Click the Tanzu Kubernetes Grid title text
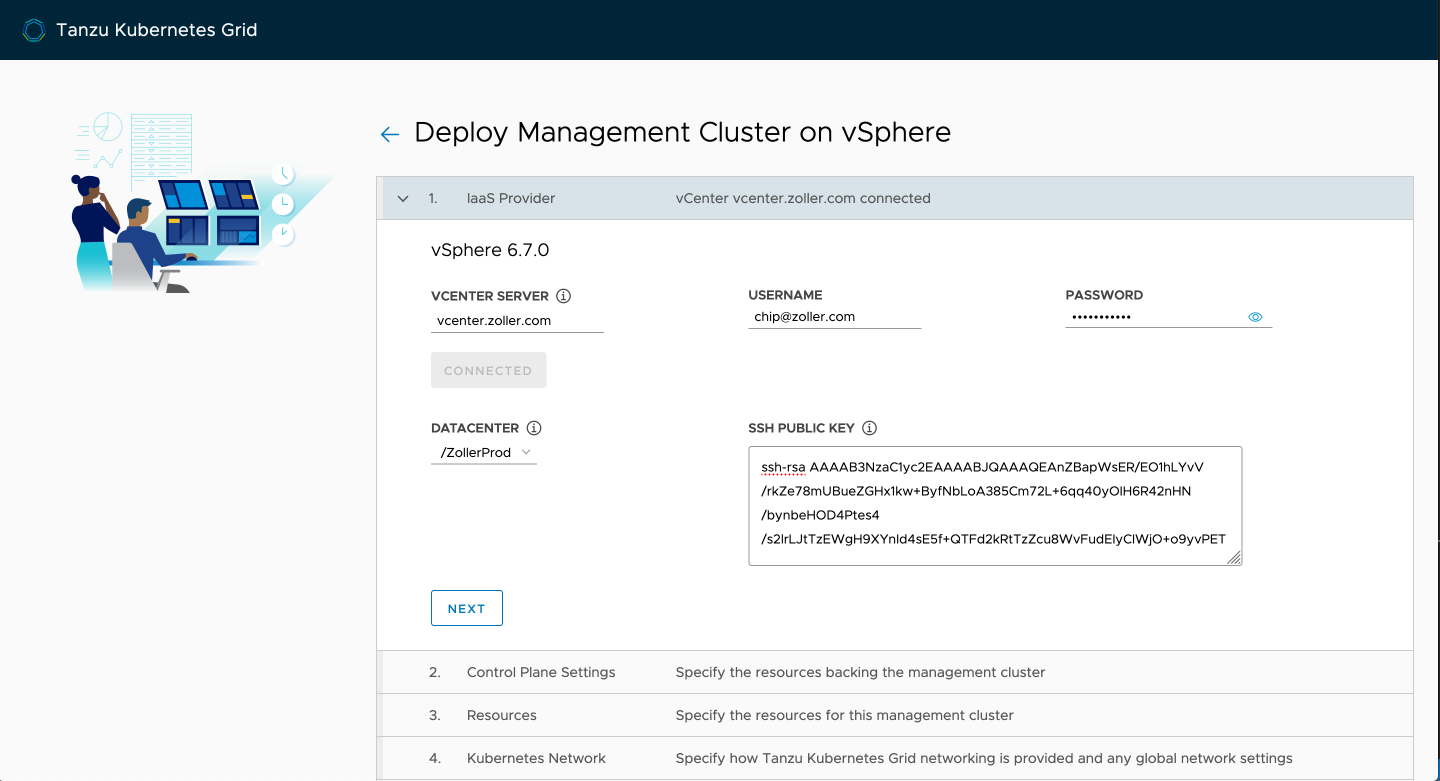 tap(157, 30)
